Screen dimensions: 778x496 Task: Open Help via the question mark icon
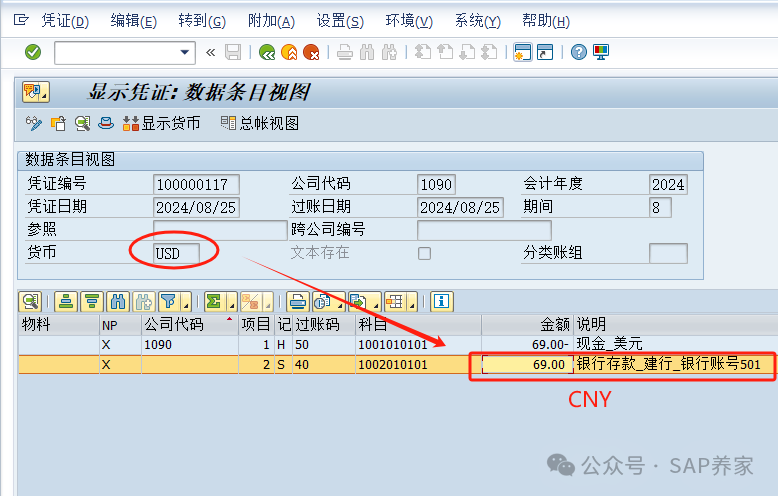(x=579, y=52)
